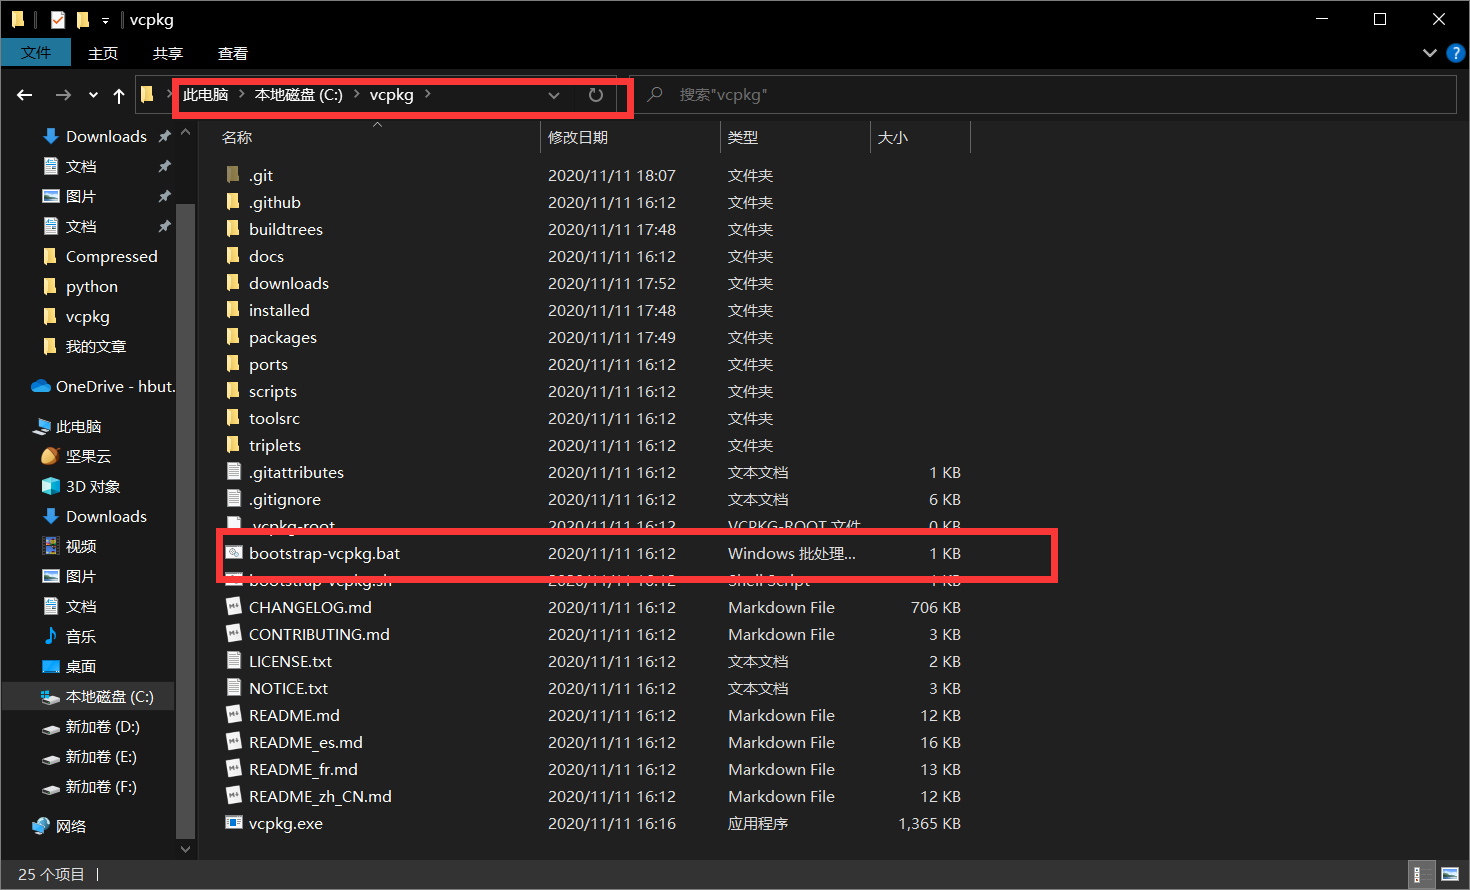Viewport: 1470px width, 890px height.
Task: Open 我的文章 folder in sidebar
Action: pyautogui.click(x=95, y=346)
